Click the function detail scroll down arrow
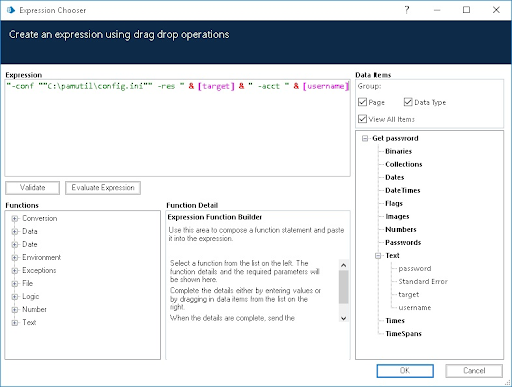 (344, 318)
